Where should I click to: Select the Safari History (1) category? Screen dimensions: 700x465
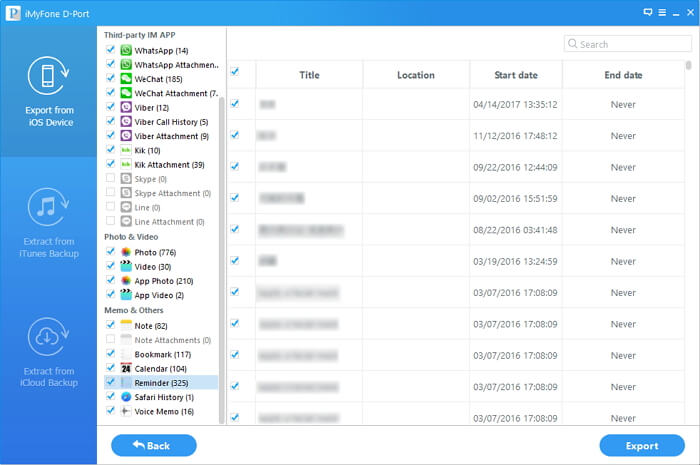tap(164, 397)
